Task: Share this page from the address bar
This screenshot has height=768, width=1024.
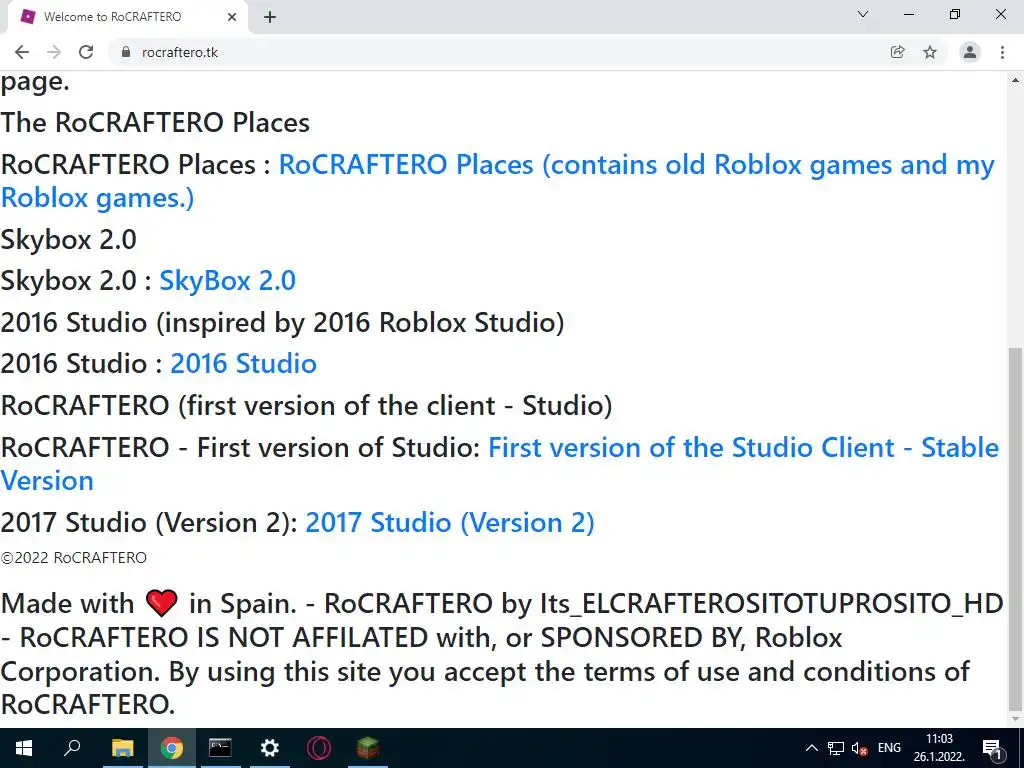Action: 897,52
